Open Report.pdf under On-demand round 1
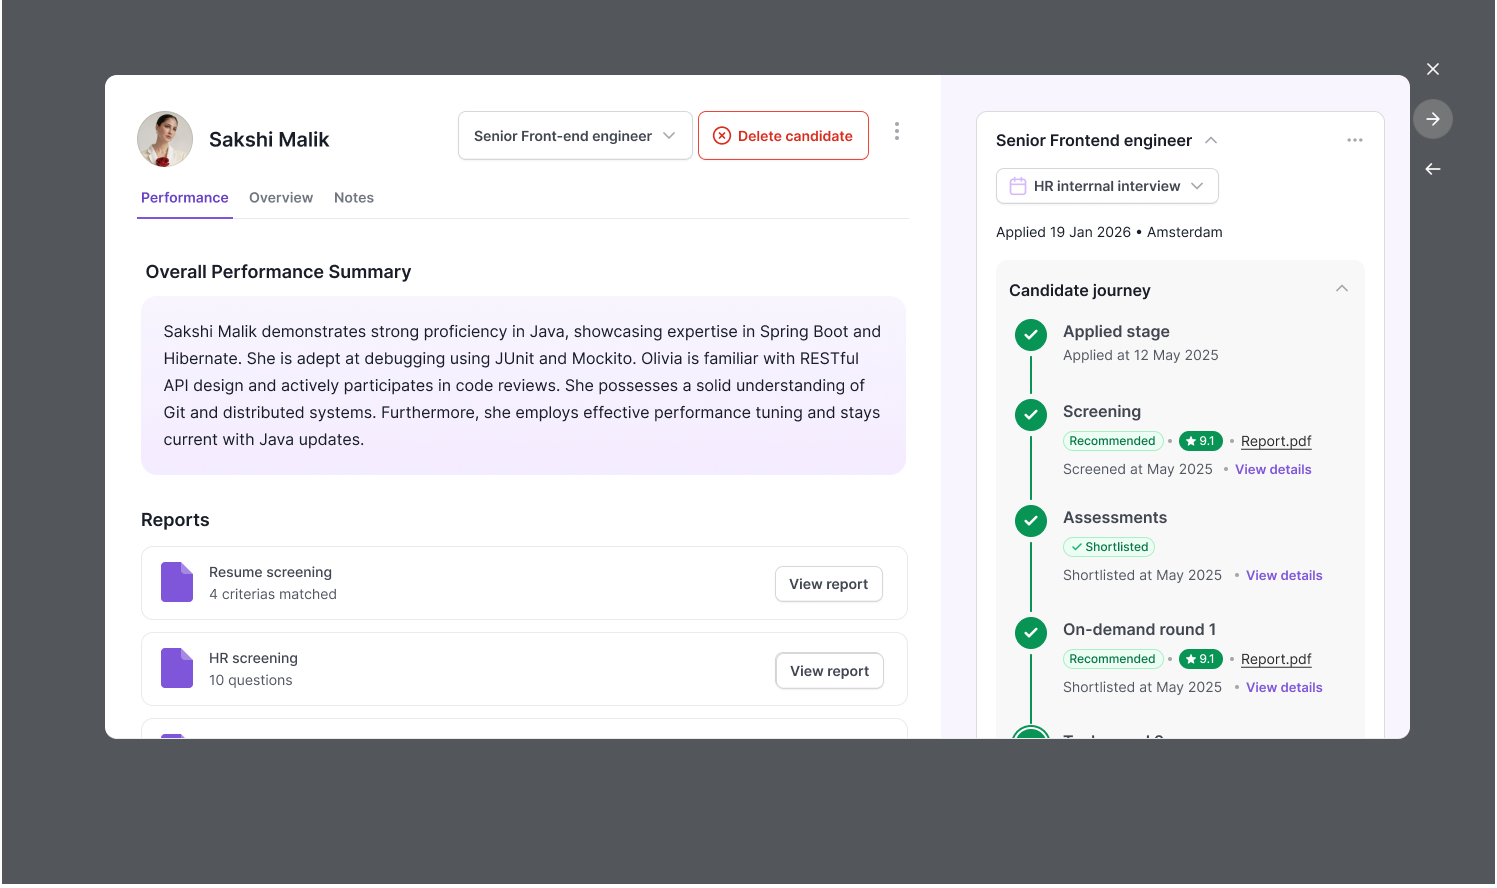Viewport: 1497px width, 888px height. click(x=1276, y=659)
